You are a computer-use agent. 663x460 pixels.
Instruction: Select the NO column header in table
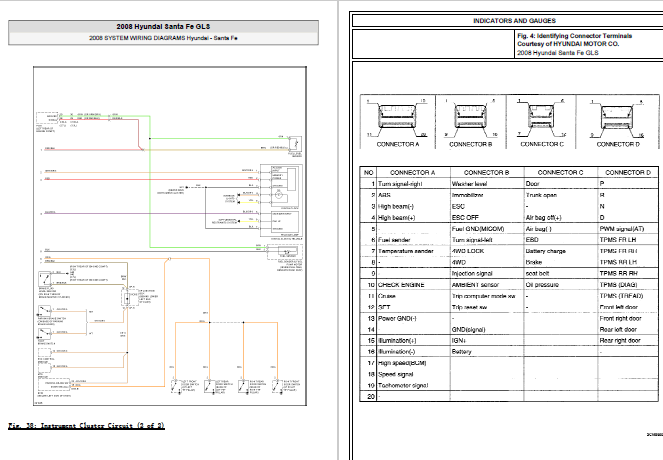(368, 172)
